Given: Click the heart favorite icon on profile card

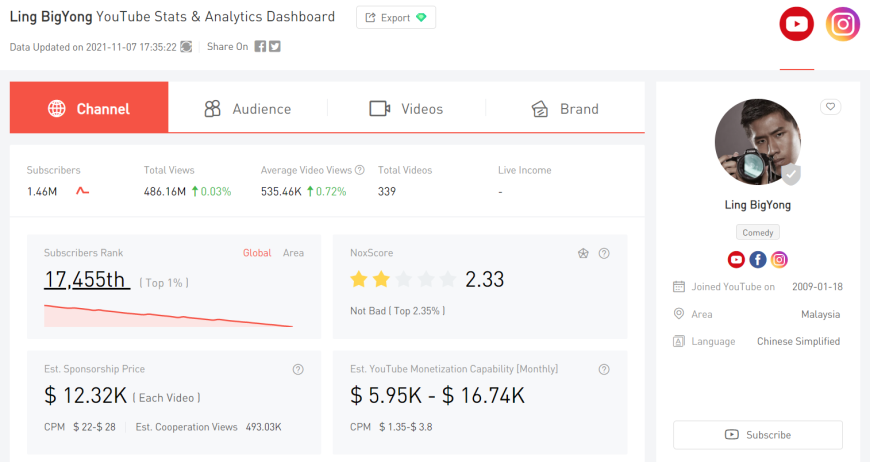Looking at the screenshot, I should tap(830, 106).
